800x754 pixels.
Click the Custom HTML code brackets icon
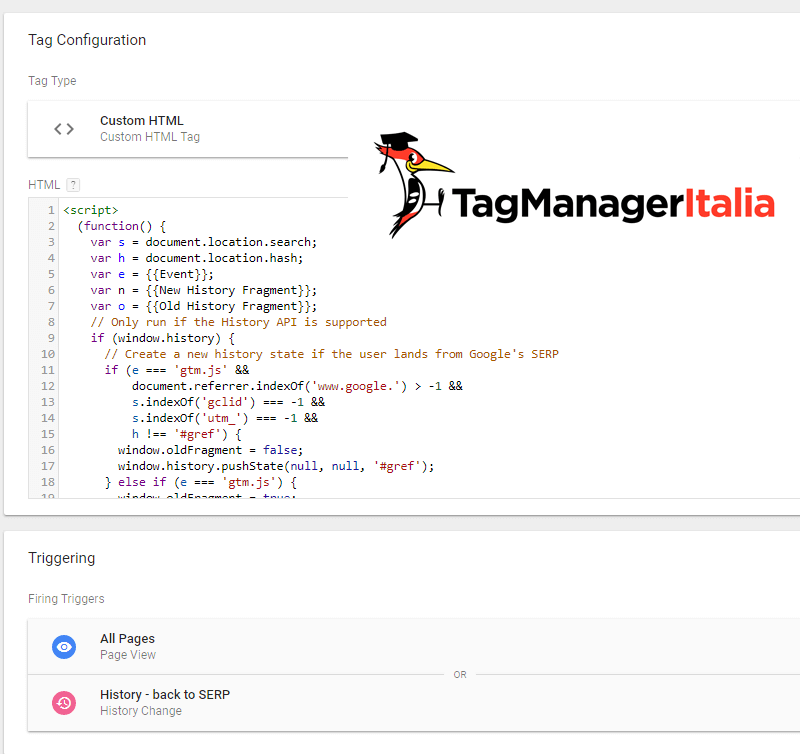click(x=64, y=129)
